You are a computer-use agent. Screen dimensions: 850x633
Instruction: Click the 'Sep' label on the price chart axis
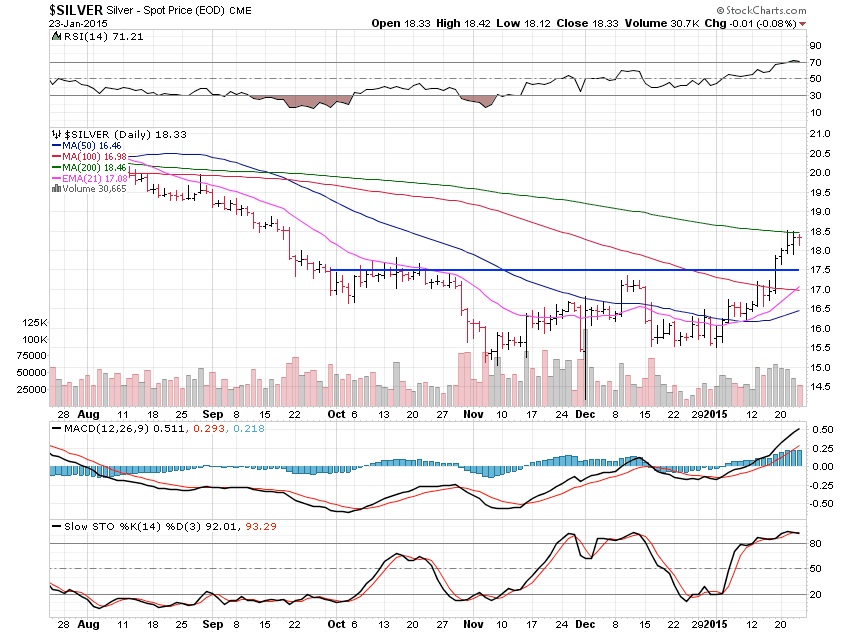pos(212,414)
